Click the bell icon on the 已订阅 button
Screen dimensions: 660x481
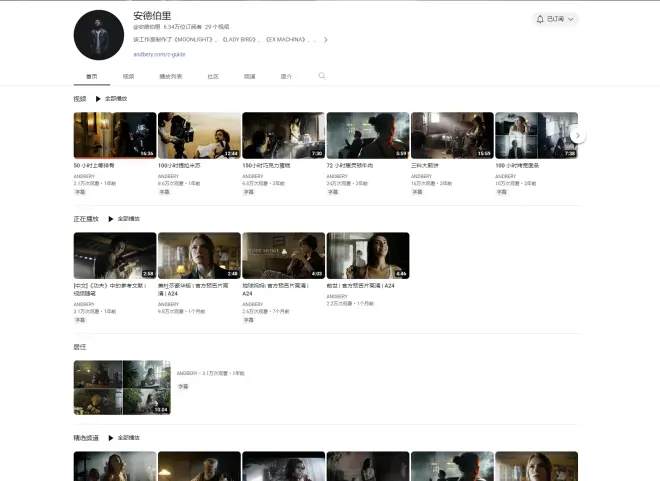(540, 19)
